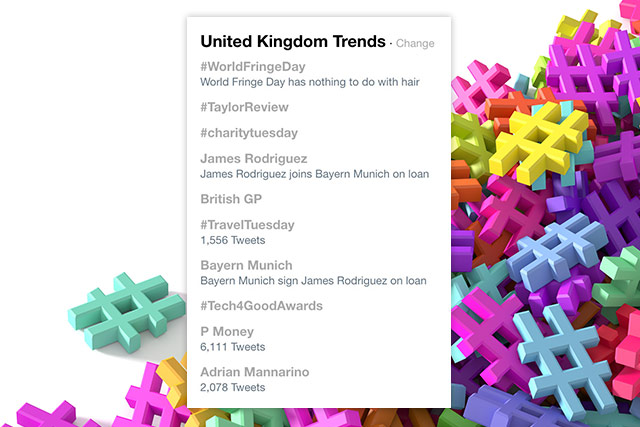Open the #WorldFringeDay trend
Image resolution: width=640 pixels, height=427 pixels.
pos(253,67)
